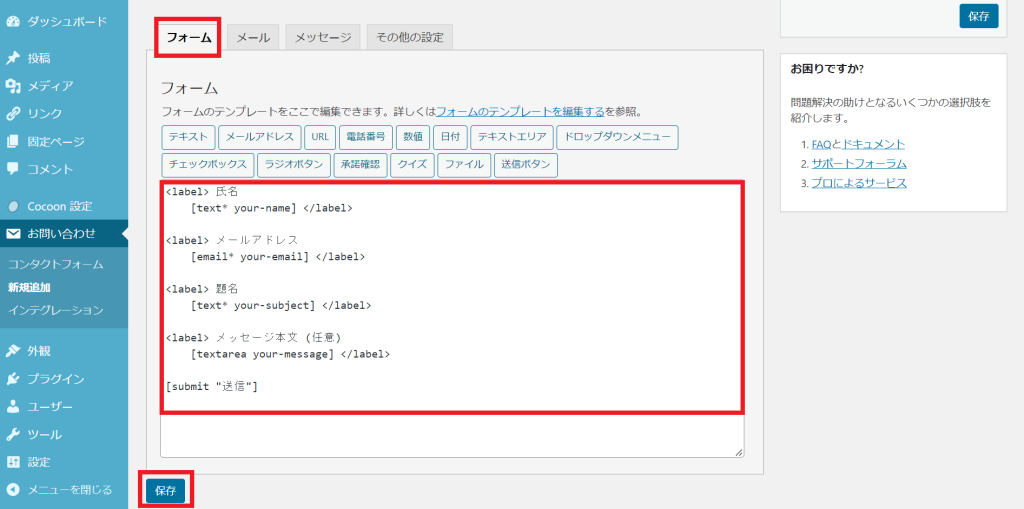This screenshot has height=509, width=1024.
Task: Select インテグレーション in the sidebar submenu
Action: 55,310
